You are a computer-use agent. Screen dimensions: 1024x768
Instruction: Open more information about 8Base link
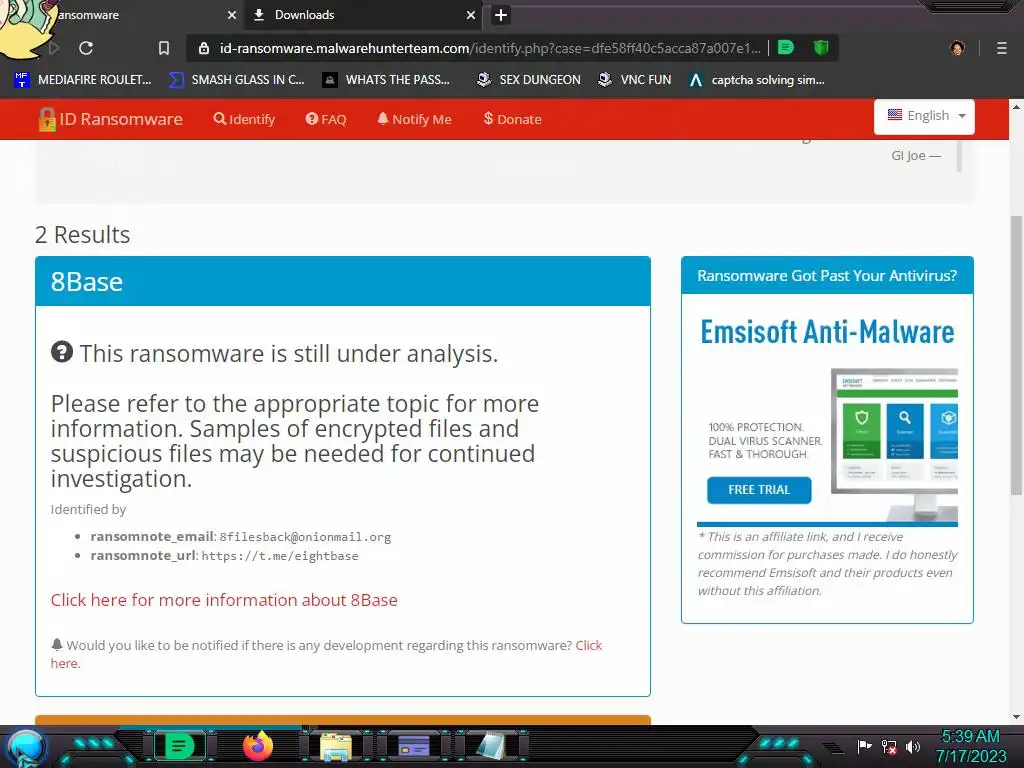coord(224,600)
